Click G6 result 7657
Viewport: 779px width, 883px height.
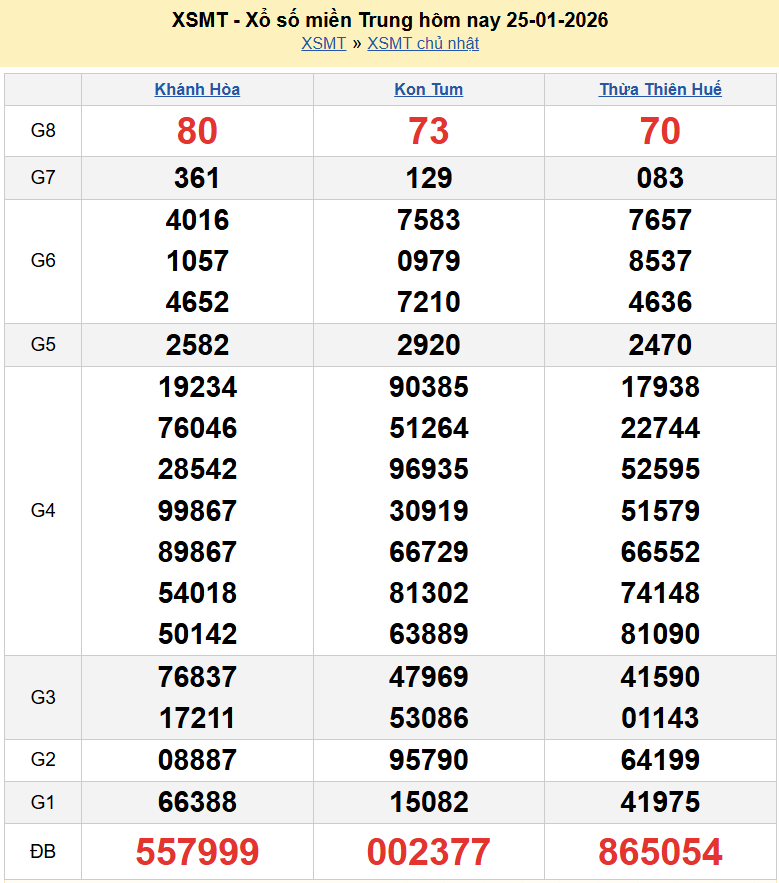pyautogui.click(x=660, y=220)
